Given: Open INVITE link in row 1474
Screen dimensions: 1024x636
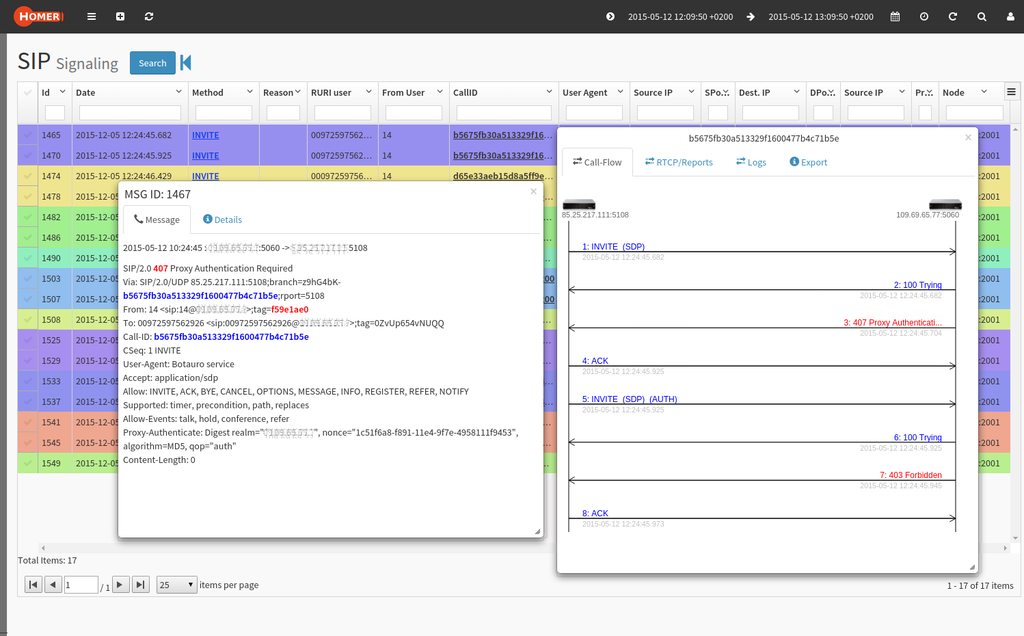Looking at the screenshot, I should [205, 176].
